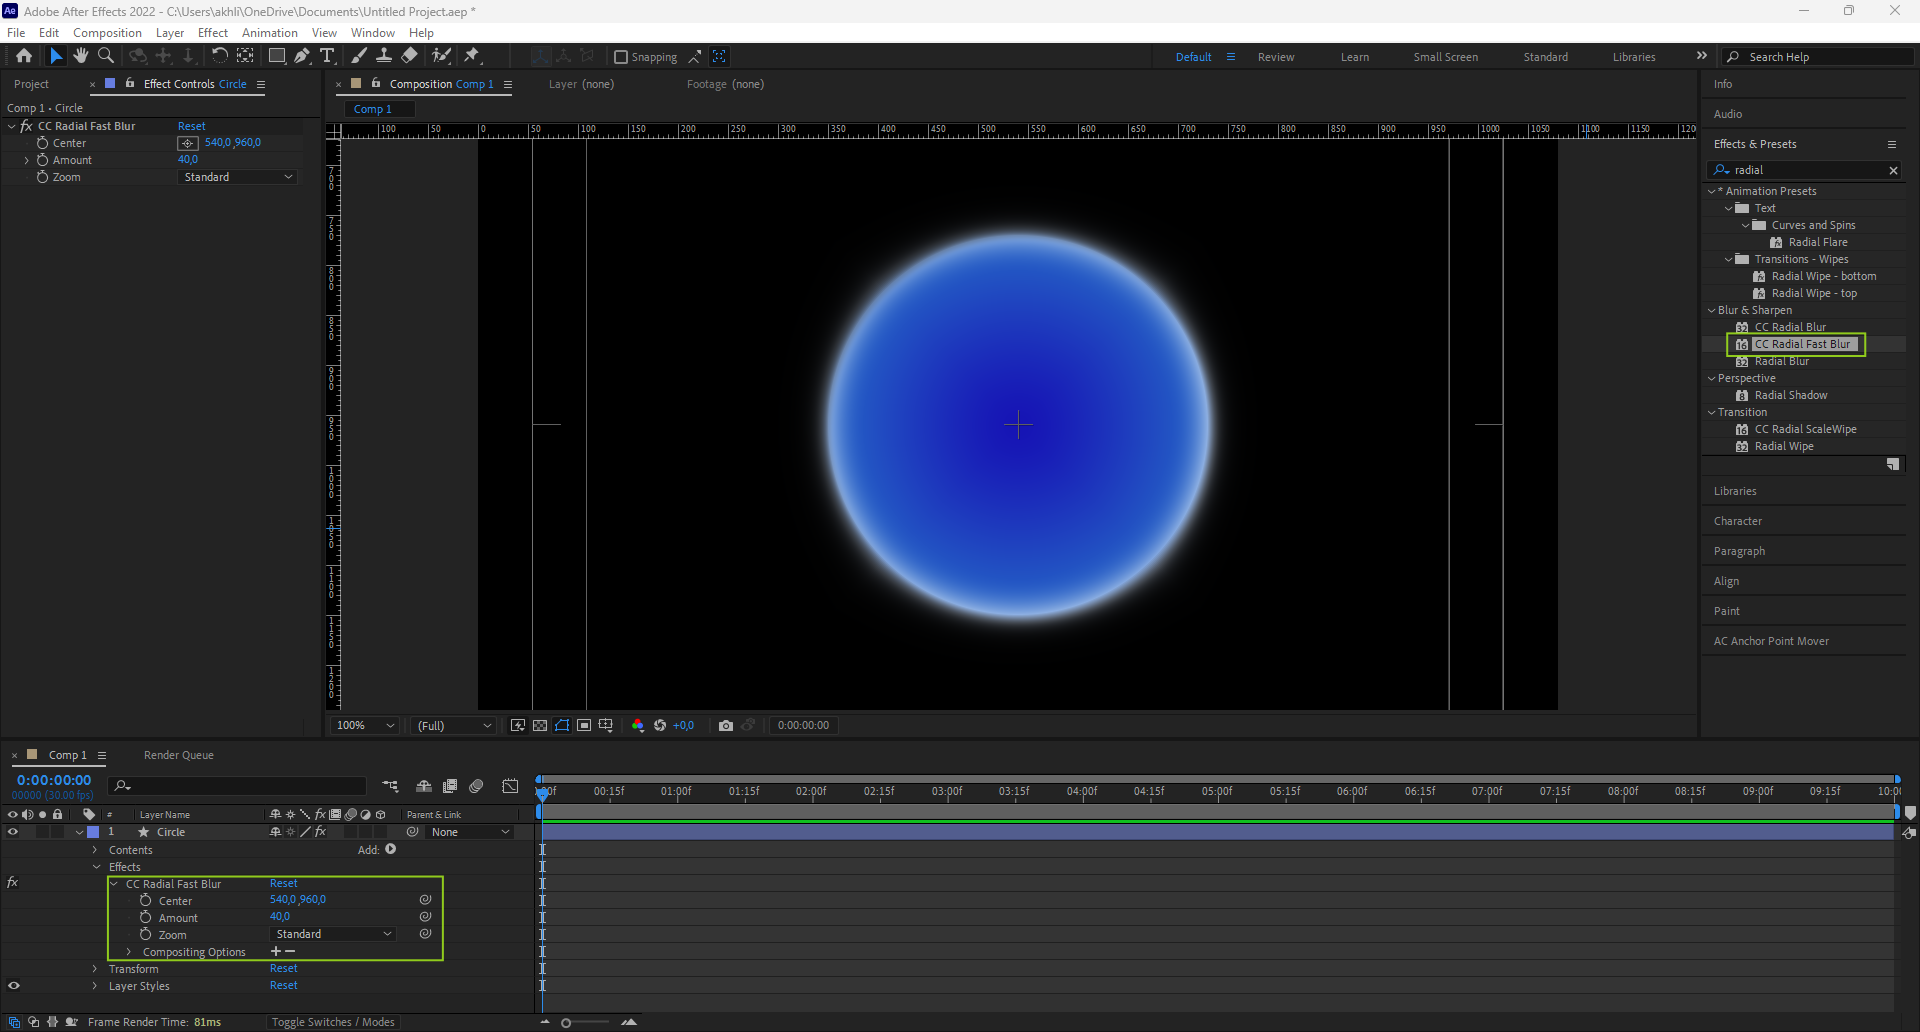Switch to the Render Queue tab

tap(179, 755)
